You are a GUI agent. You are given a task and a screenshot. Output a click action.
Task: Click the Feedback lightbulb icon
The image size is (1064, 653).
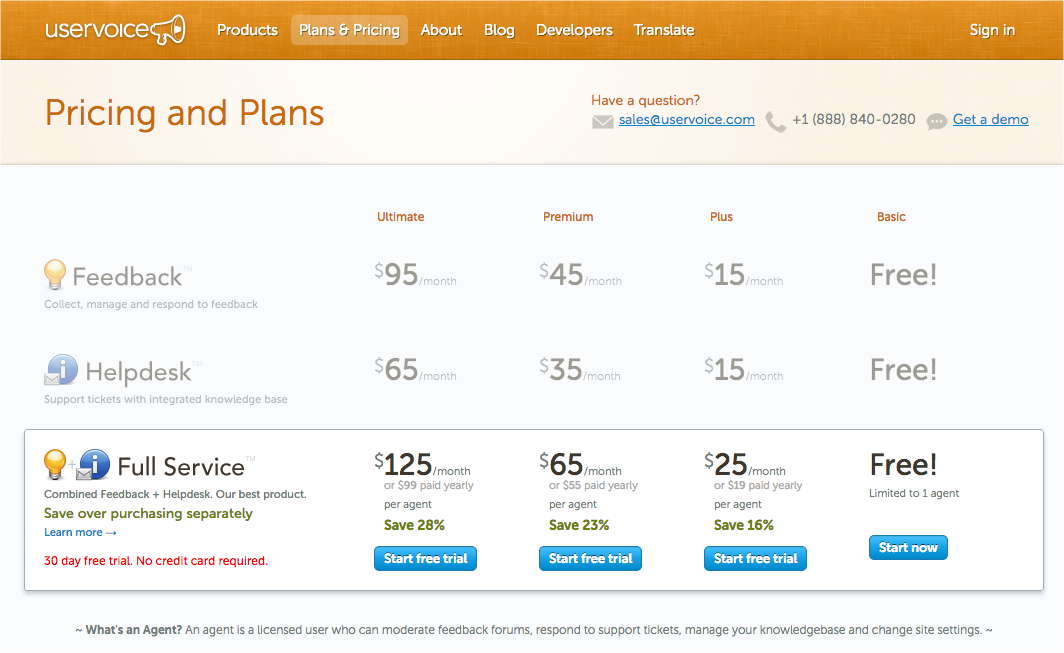55,275
